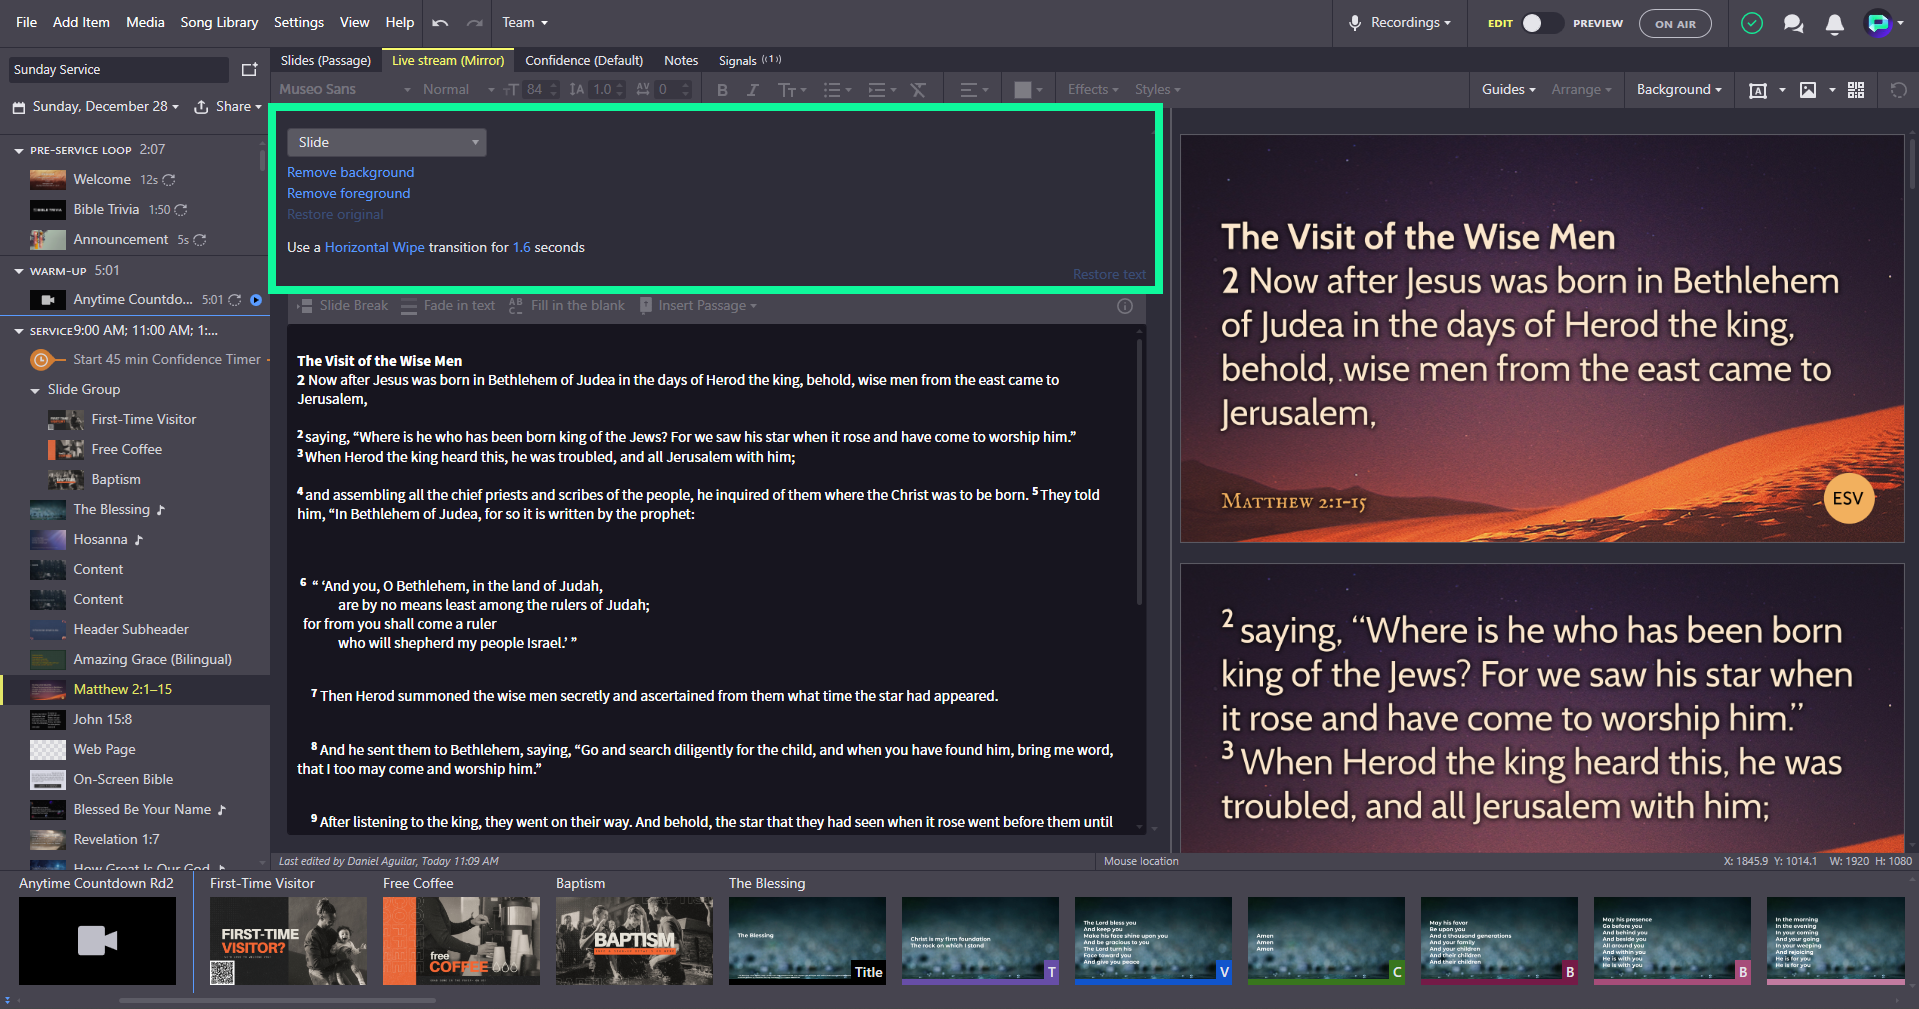Open the Normal font weight dropdown
Image resolution: width=1919 pixels, height=1009 pixels.
(457, 90)
